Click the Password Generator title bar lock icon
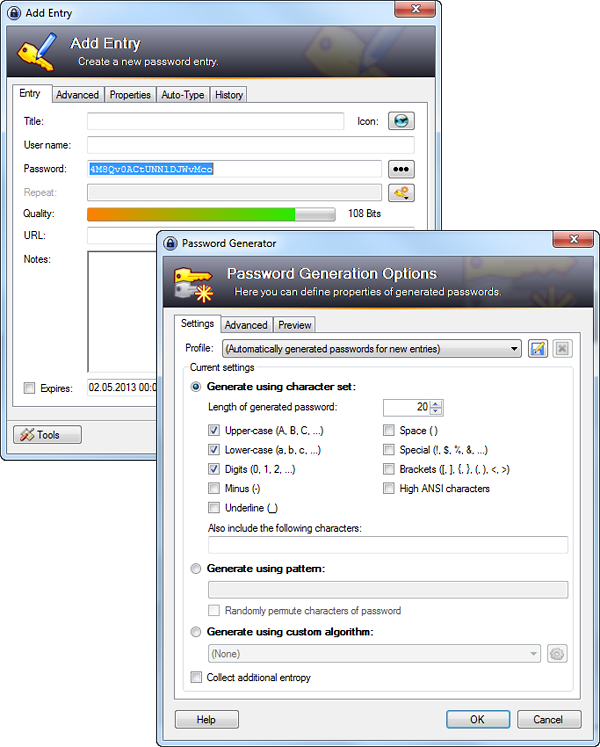This screenshot has height=747, width=600. (x=170, y=243)
